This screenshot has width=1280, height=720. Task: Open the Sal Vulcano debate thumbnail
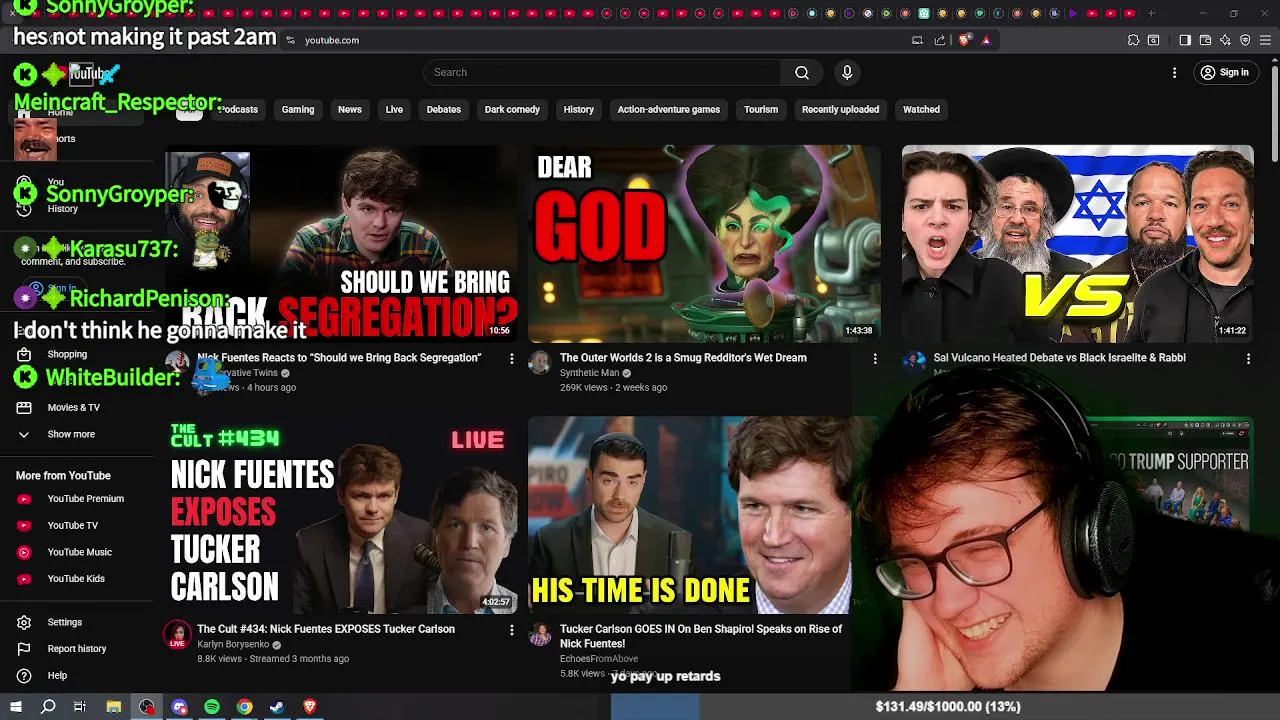[x=1077, y=244]
